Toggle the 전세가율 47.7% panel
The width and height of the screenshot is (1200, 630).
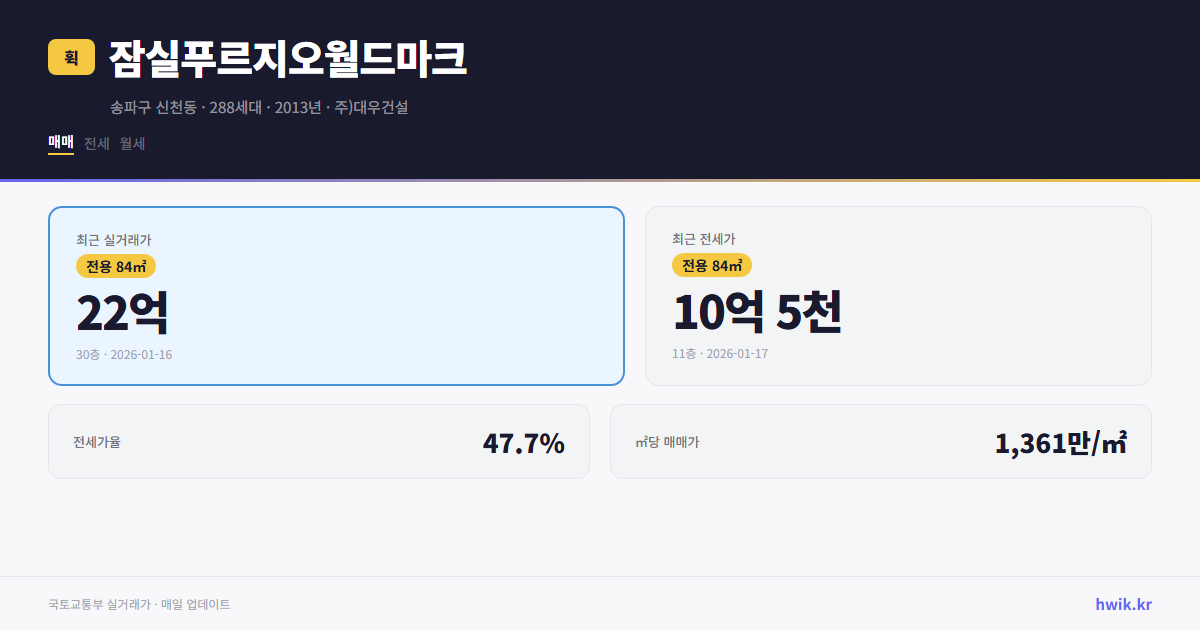[x=318, y=441]
